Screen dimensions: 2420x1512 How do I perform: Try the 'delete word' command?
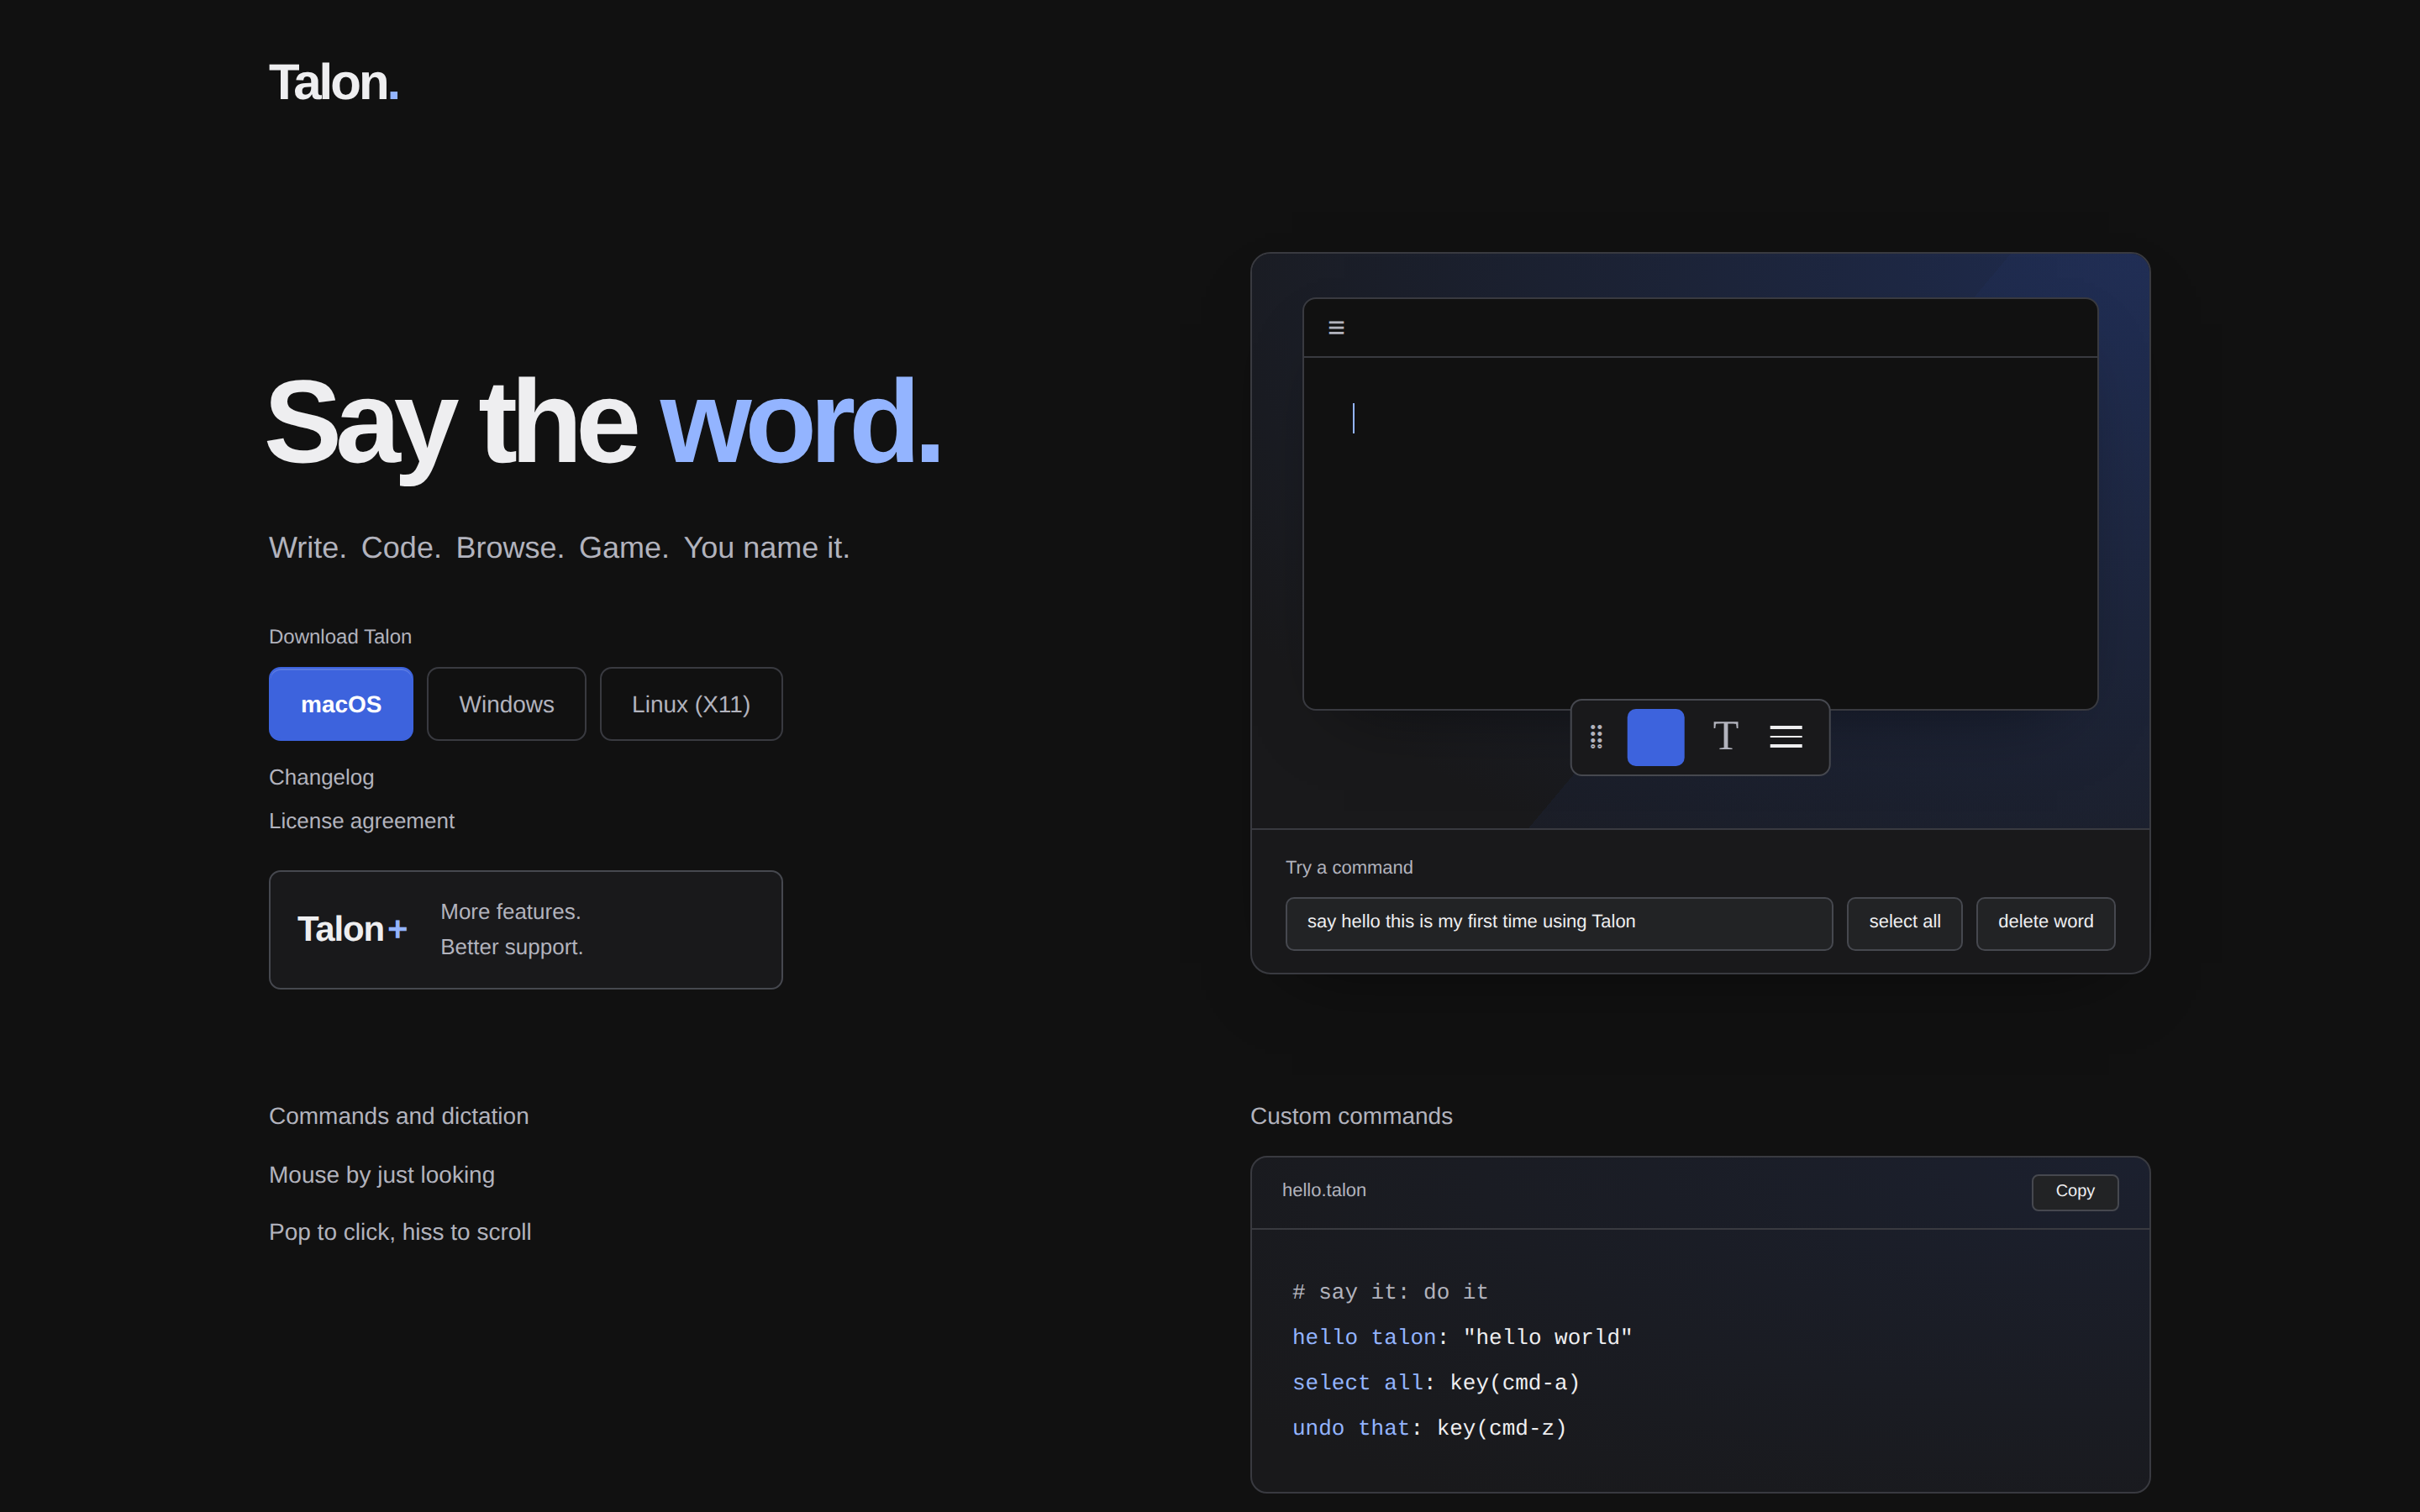2045,922
